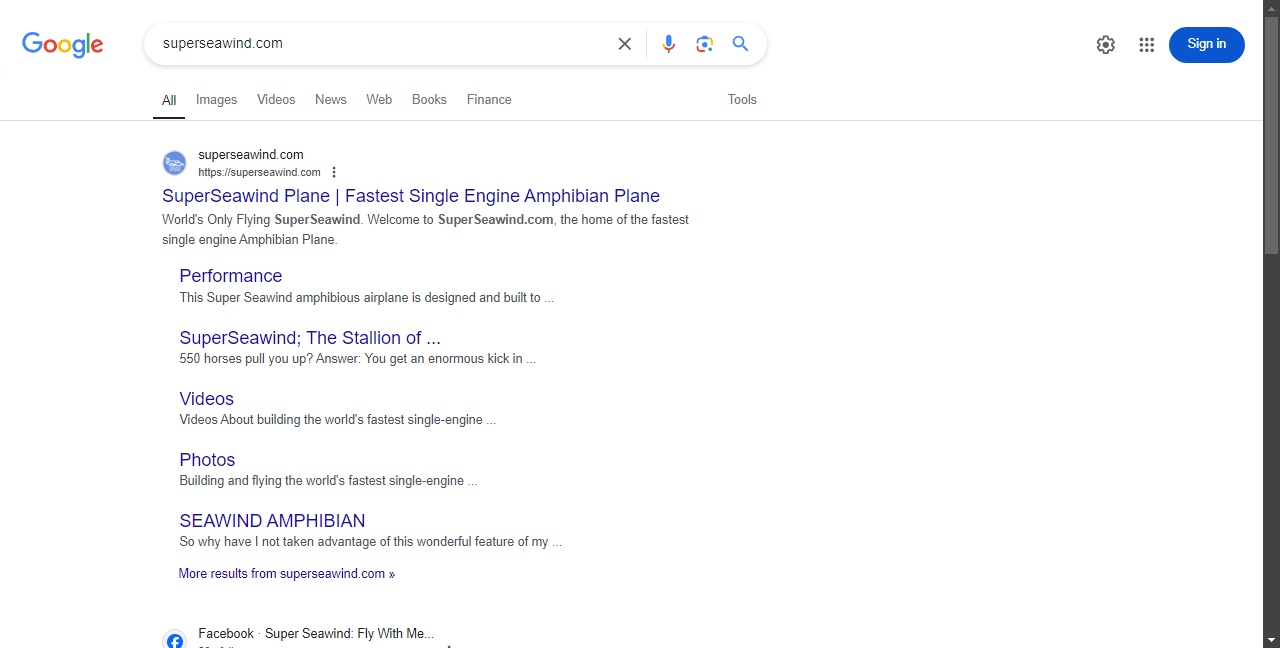1280x648 pixels.
Task: Open the SuperSeawind Plane result title
Action: point(411,196)
